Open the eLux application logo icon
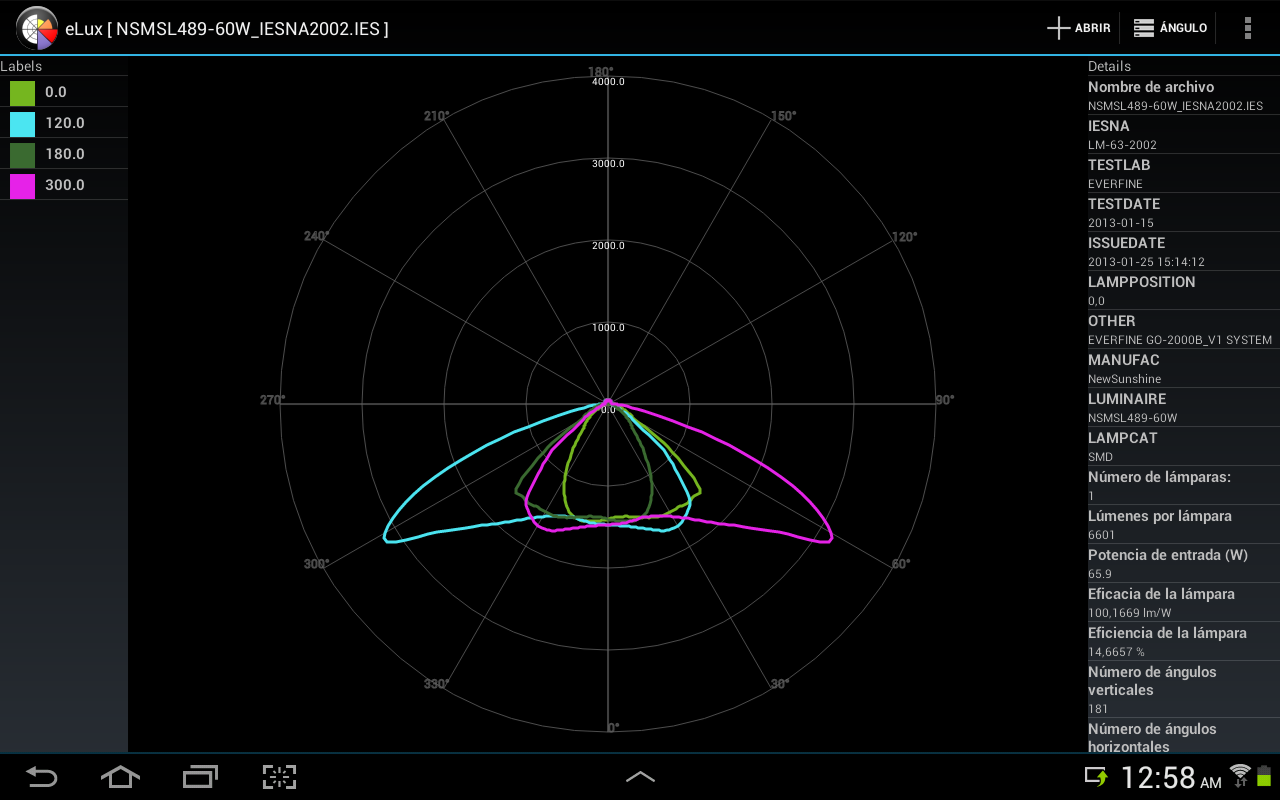 pyautogui.click(x=37, y=28)
